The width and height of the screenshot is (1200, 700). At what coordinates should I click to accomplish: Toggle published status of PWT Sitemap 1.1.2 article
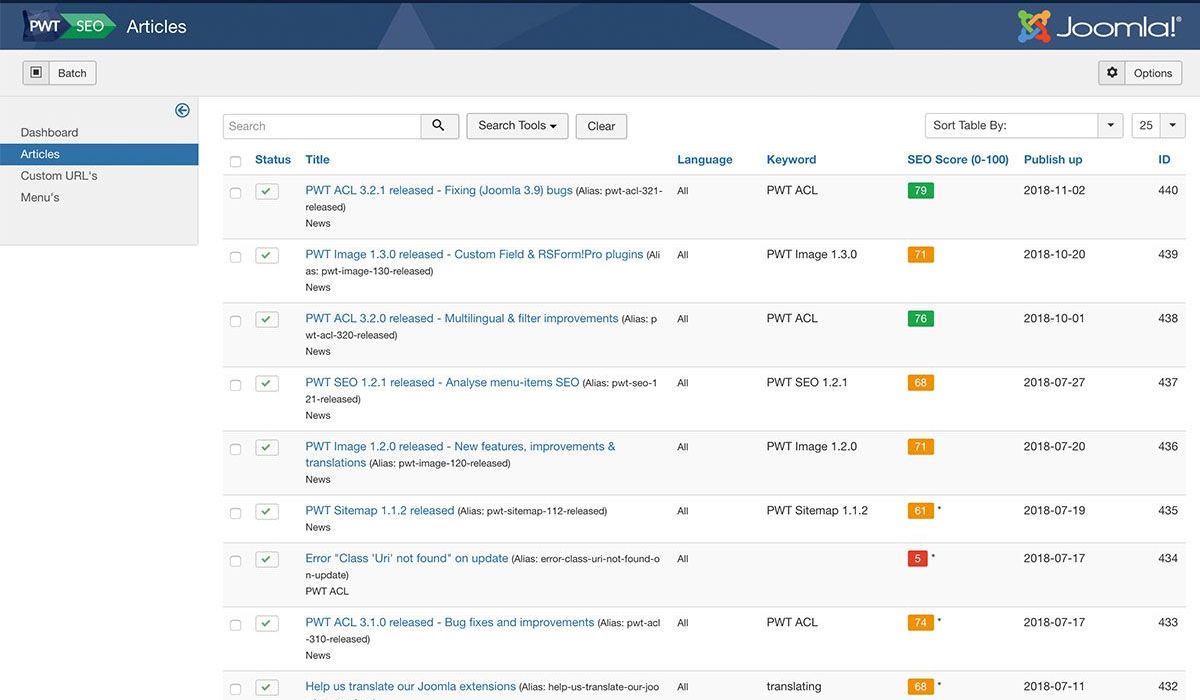tap(267, 511)
